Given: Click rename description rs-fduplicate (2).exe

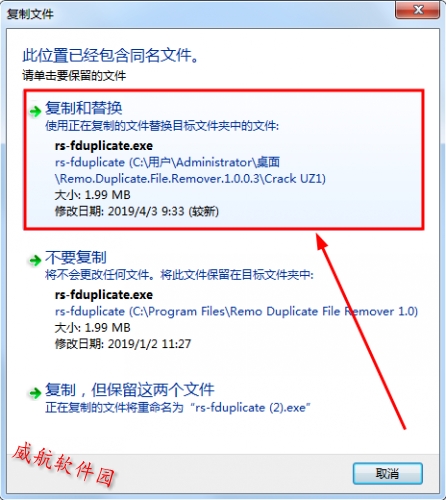Looking at the screenshot, I should [x=178, y=407].
